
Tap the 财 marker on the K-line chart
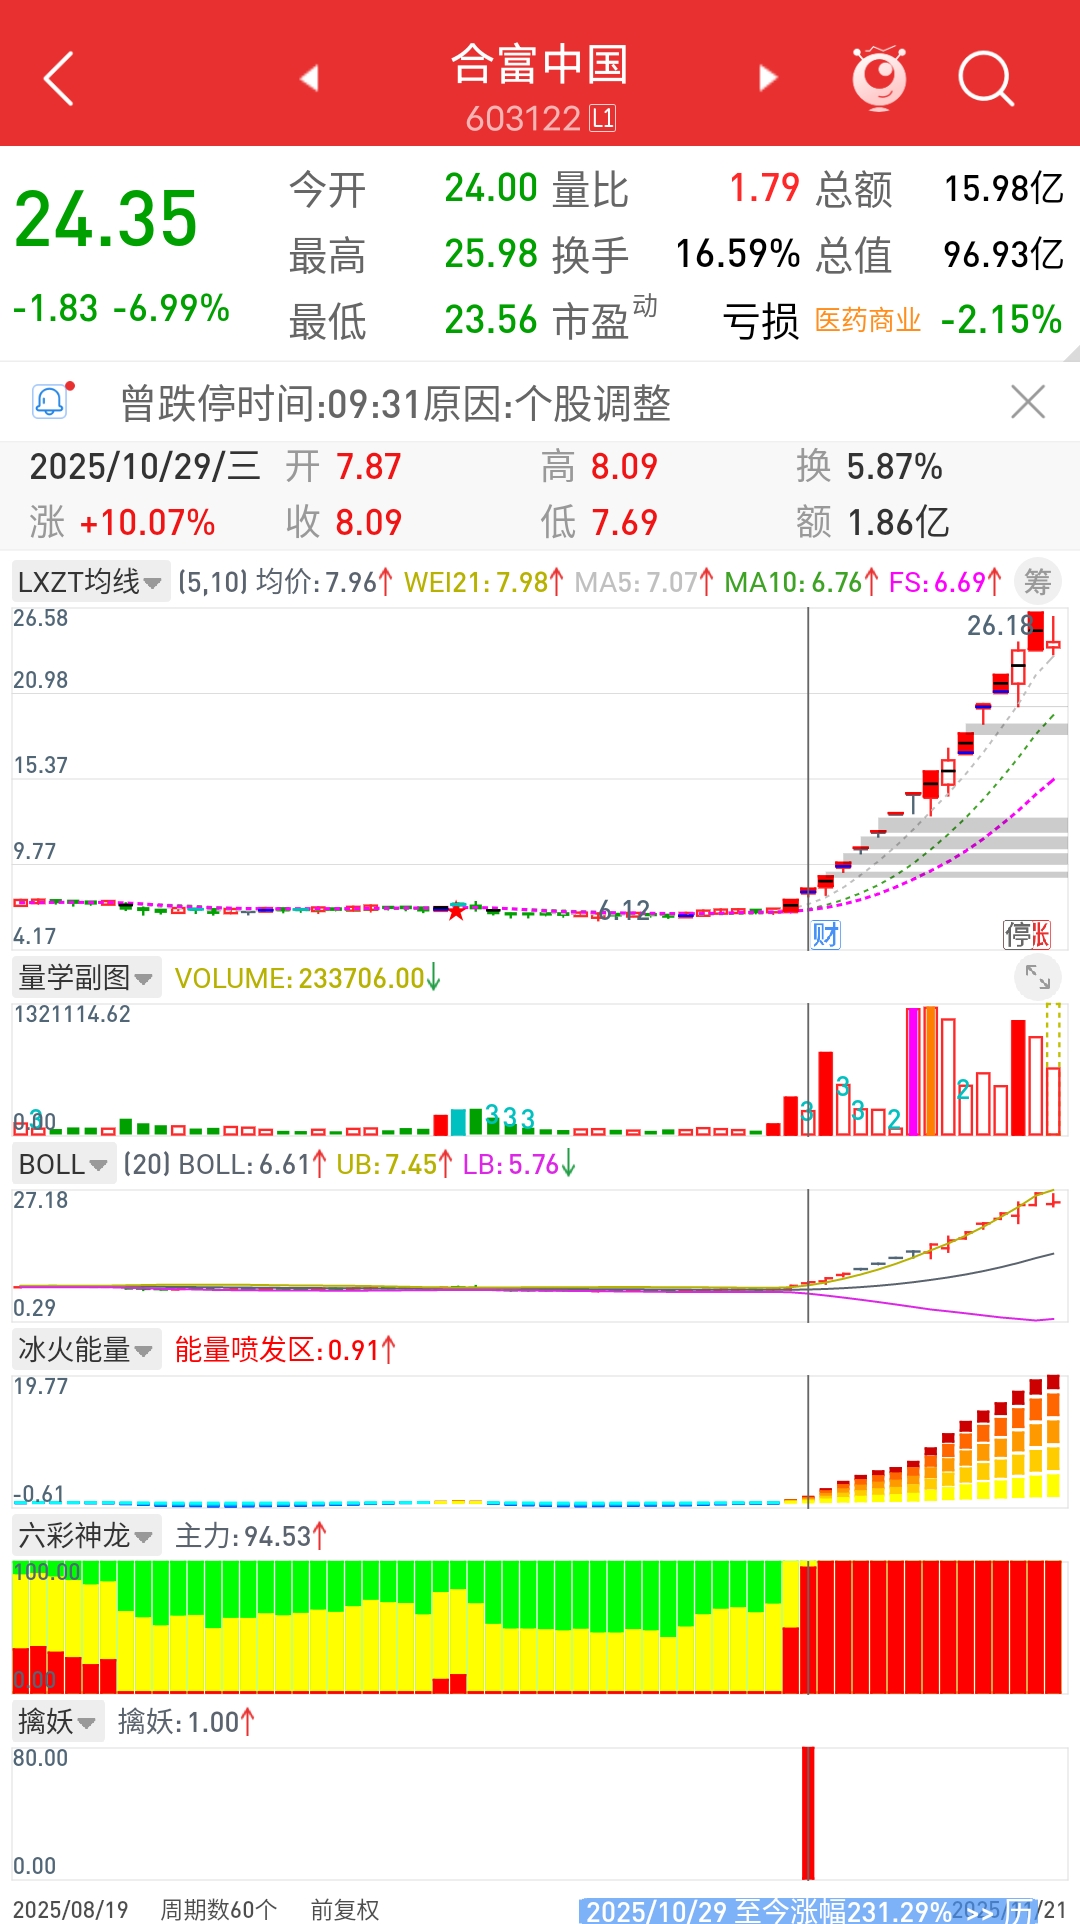825,934
